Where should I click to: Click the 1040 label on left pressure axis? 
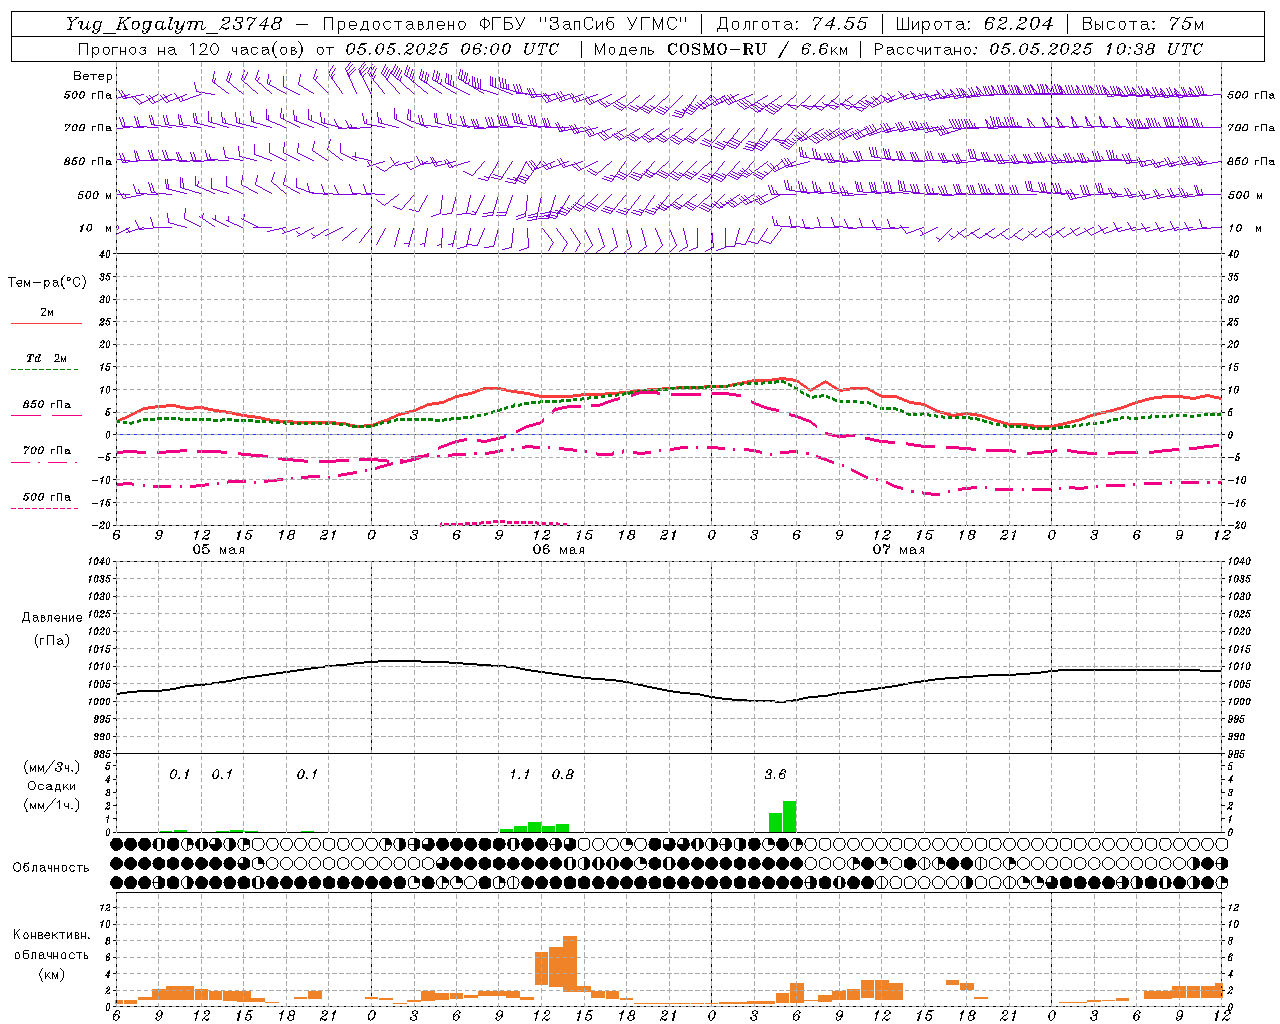tap(99, 562)
